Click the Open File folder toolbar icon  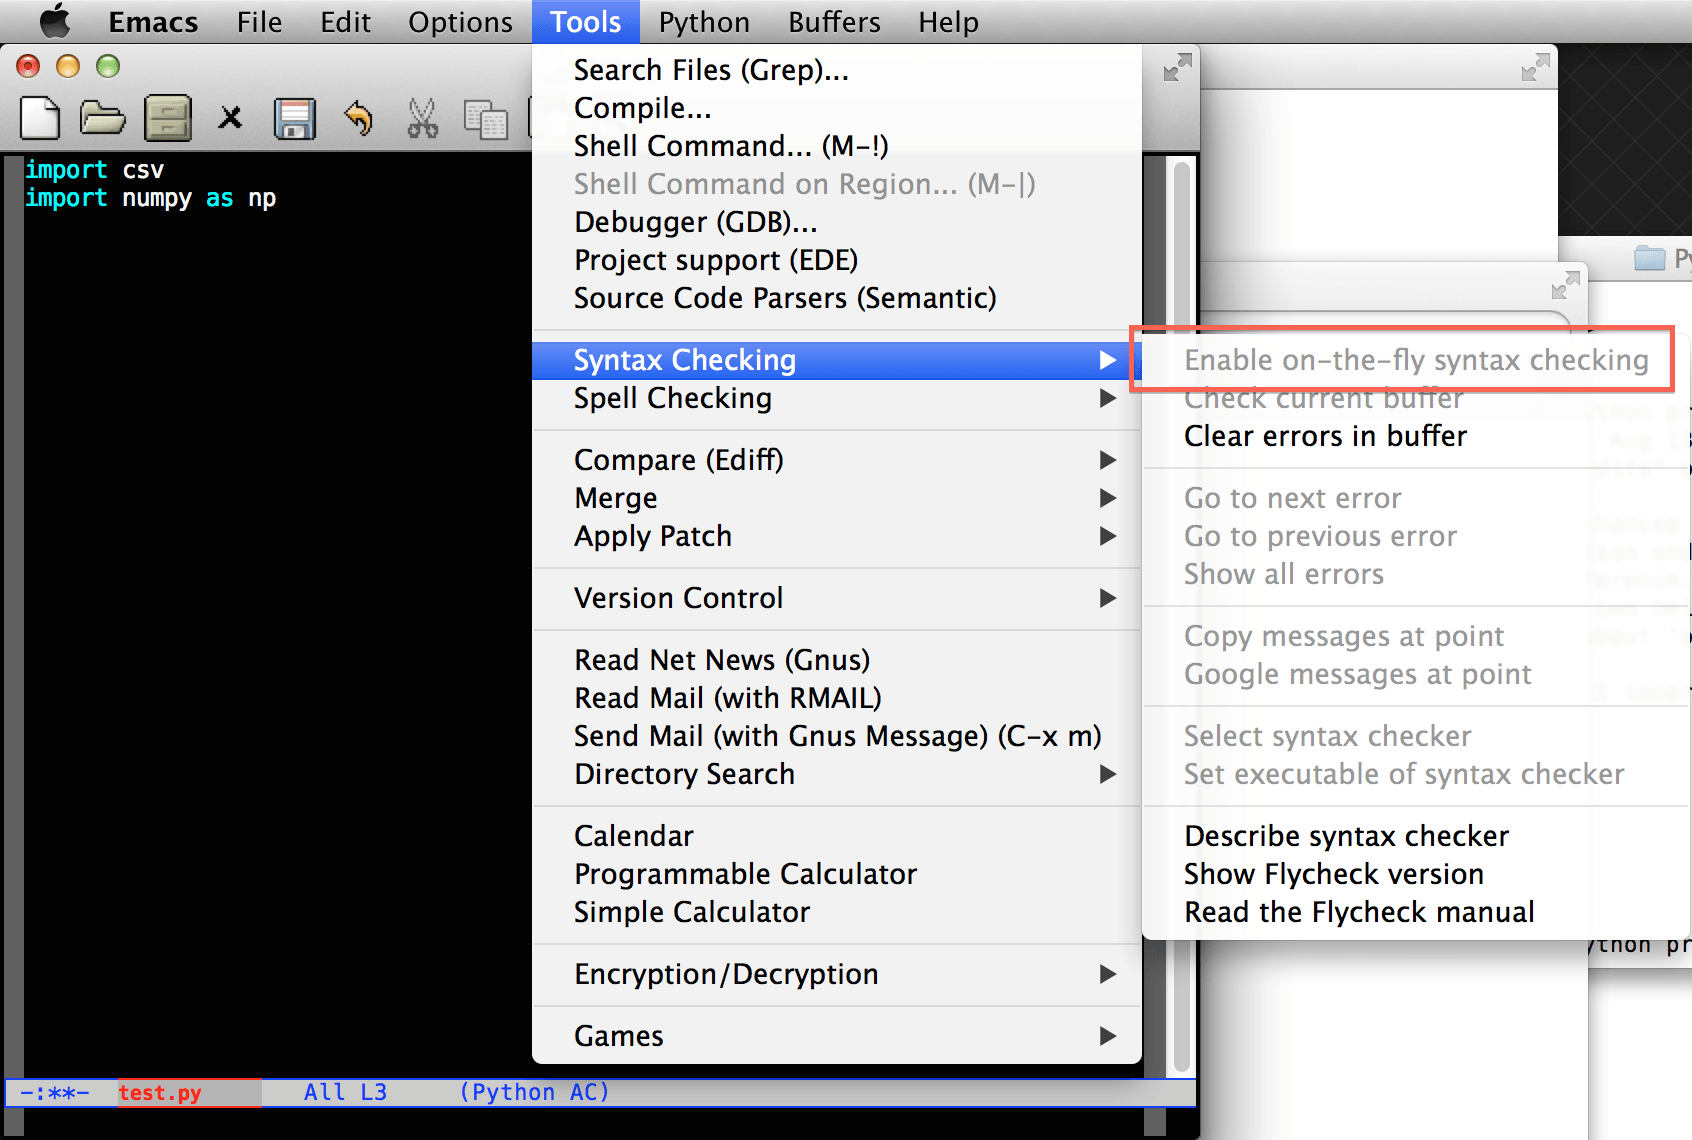coord(102,118)
